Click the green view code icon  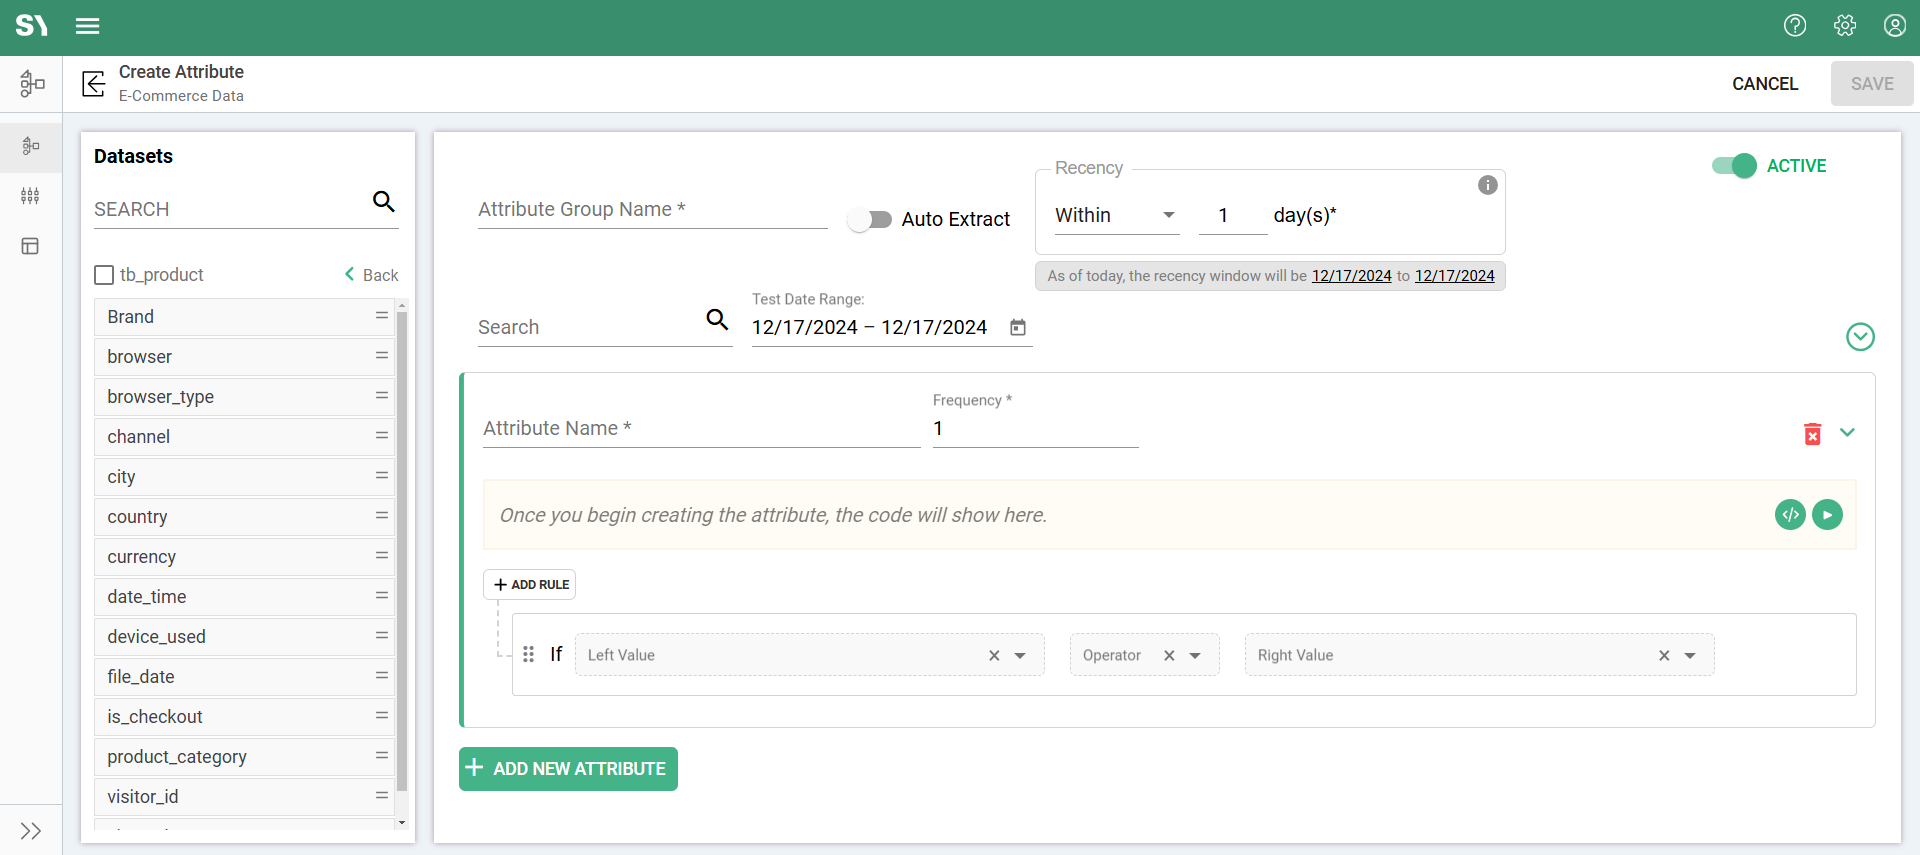[x=1790, y=515]
